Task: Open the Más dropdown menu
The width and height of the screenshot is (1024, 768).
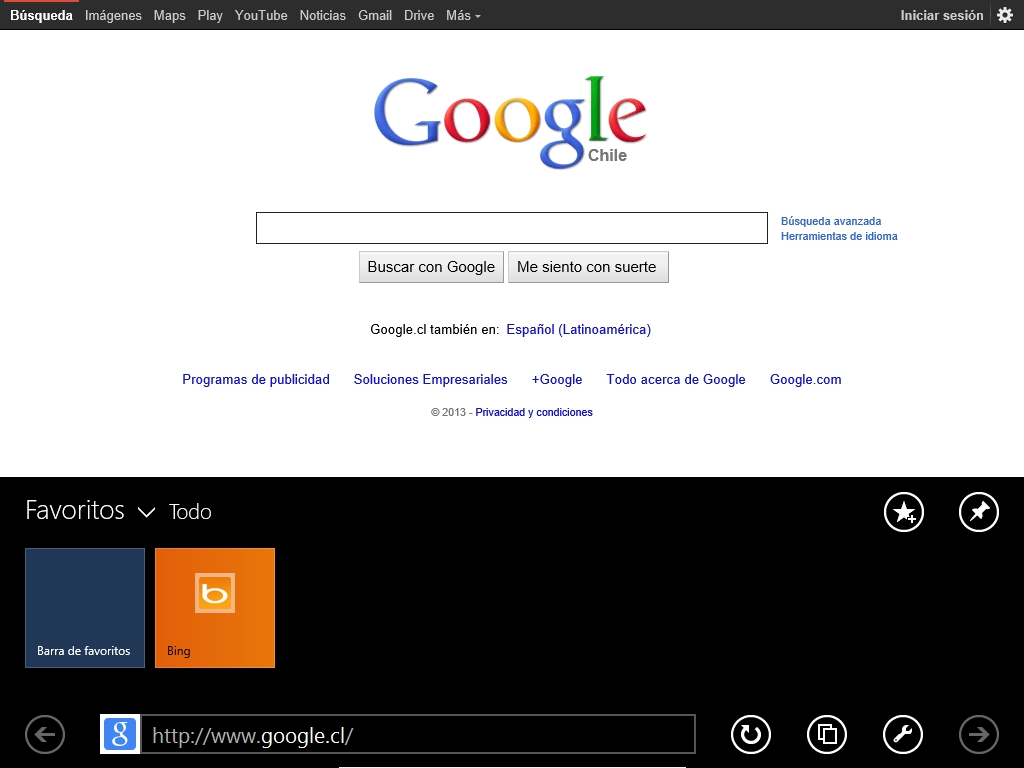Action: (463, 15)
